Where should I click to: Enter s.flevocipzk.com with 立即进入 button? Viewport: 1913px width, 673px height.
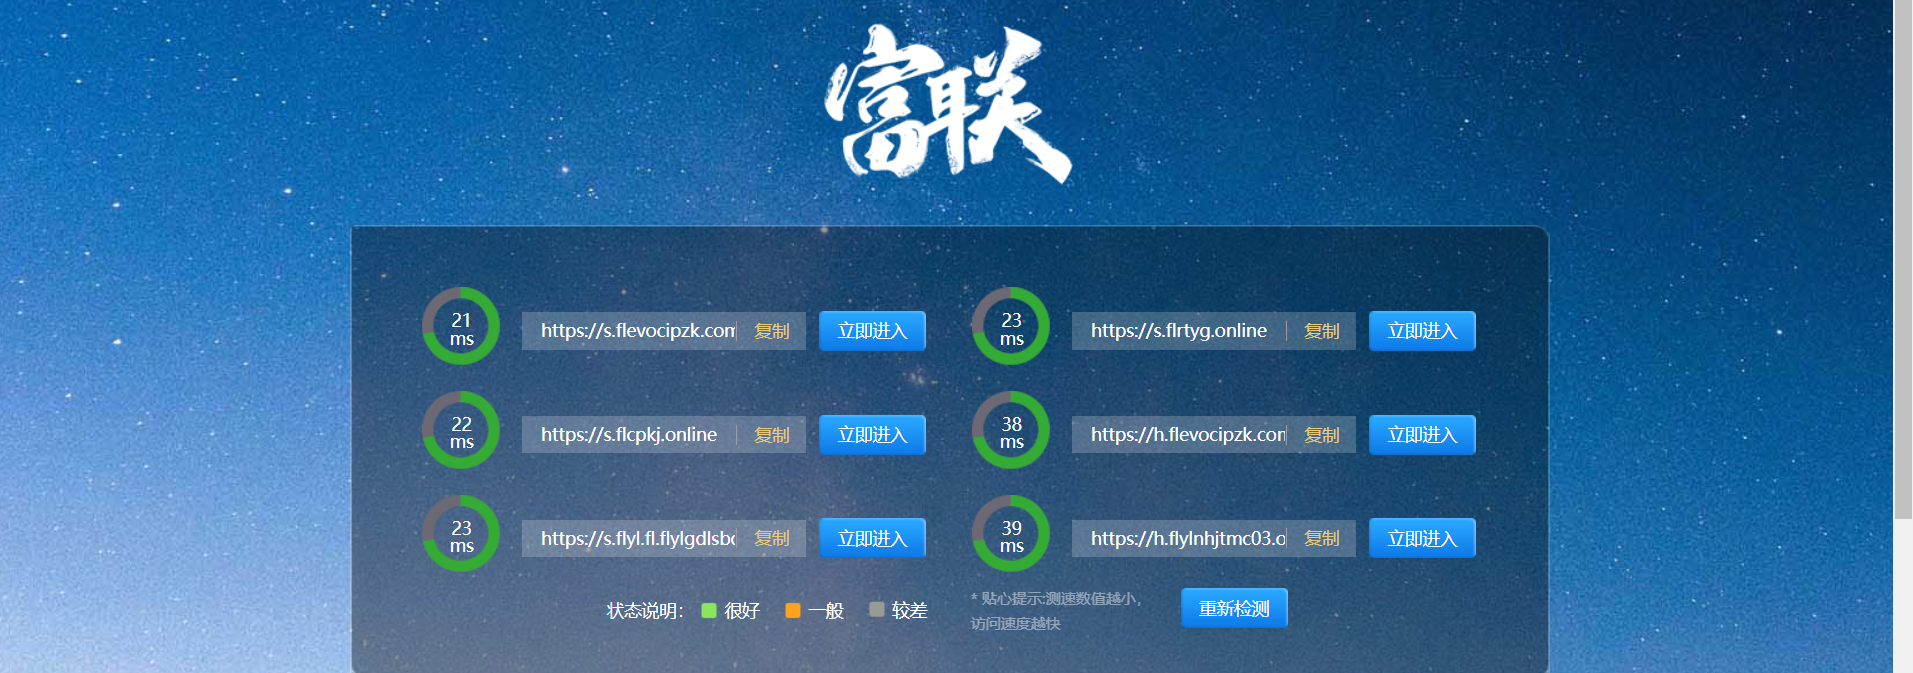click(872, 331)
